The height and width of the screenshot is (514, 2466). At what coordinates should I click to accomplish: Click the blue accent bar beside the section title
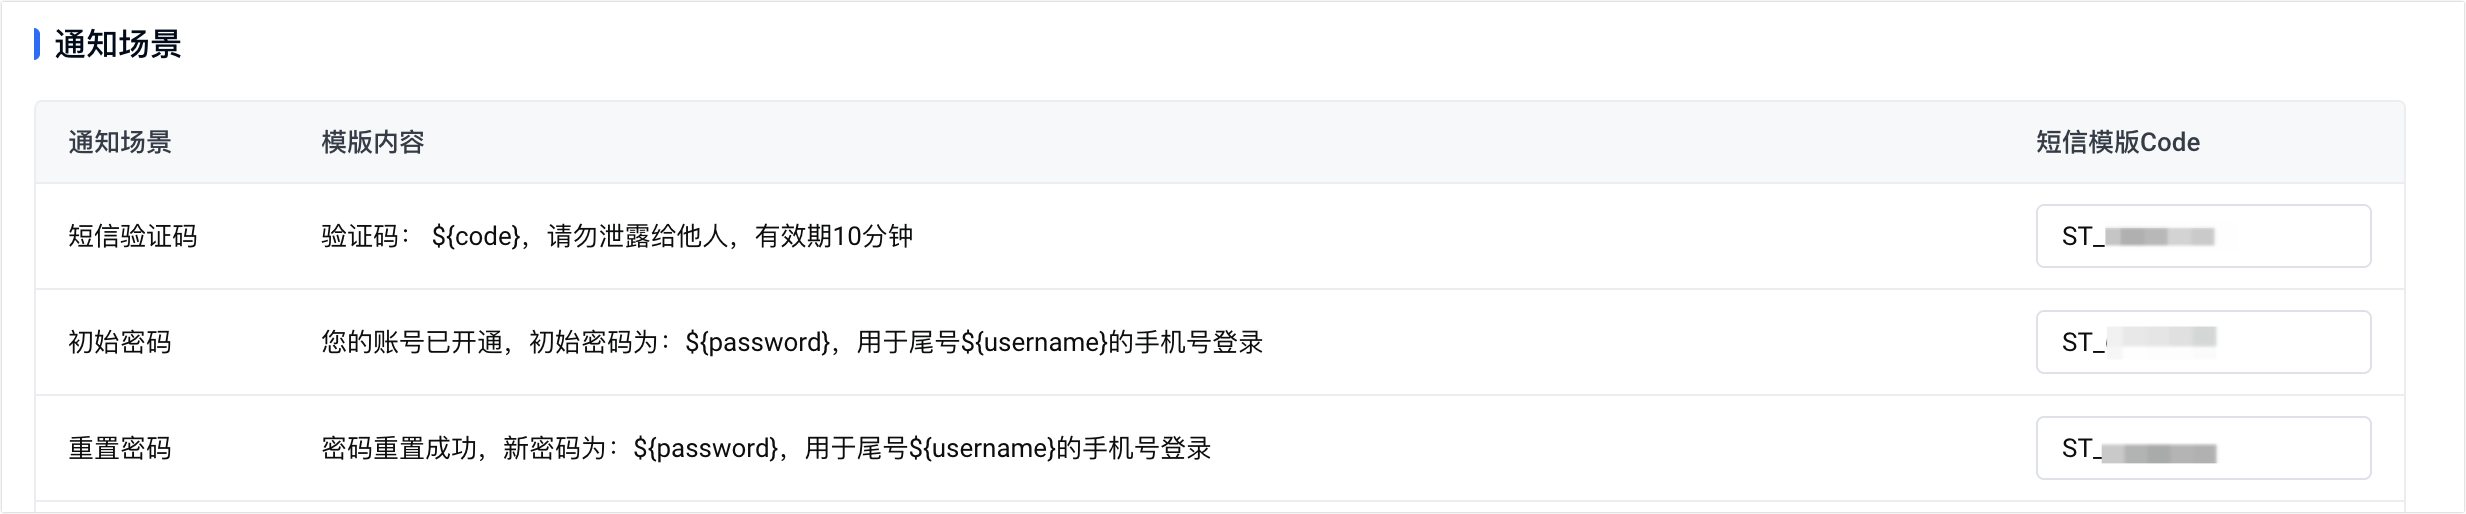click(x=37, y=44)
